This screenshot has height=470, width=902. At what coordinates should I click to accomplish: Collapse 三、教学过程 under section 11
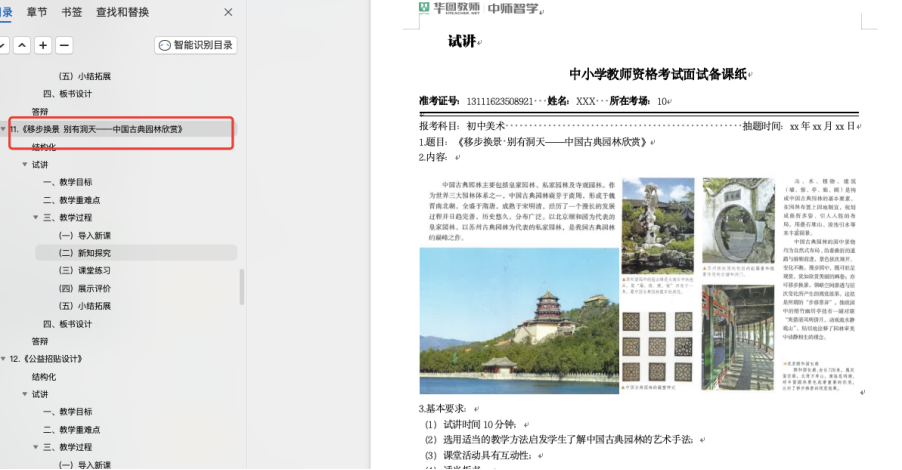click(x=36, y=217)
